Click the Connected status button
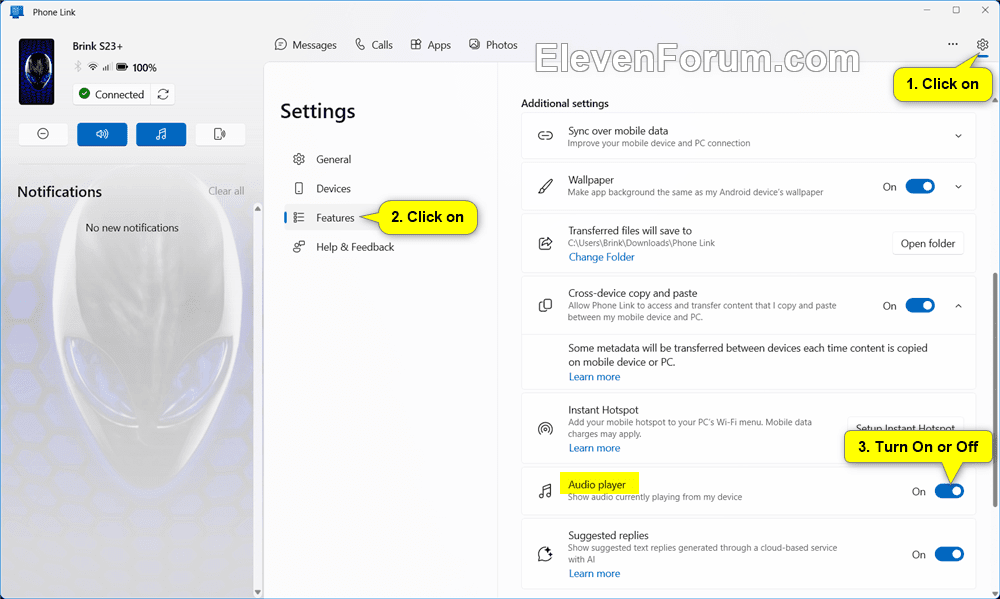Screen dimensions: 1000x599 112,94
